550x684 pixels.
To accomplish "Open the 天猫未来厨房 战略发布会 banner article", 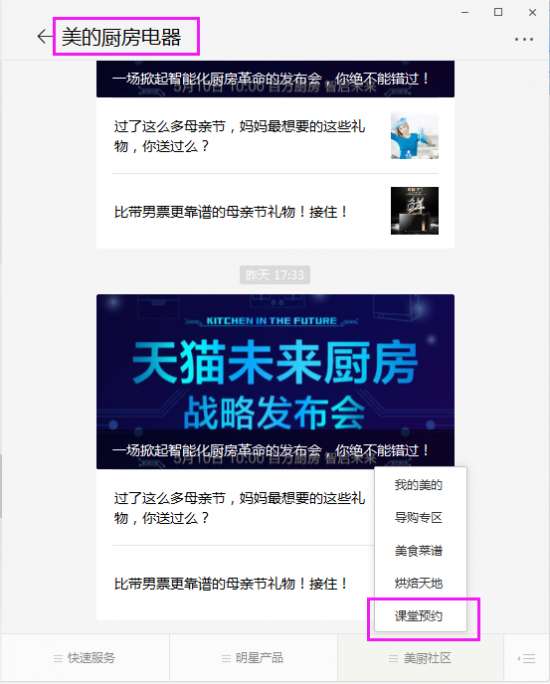I will pos(275,381).
